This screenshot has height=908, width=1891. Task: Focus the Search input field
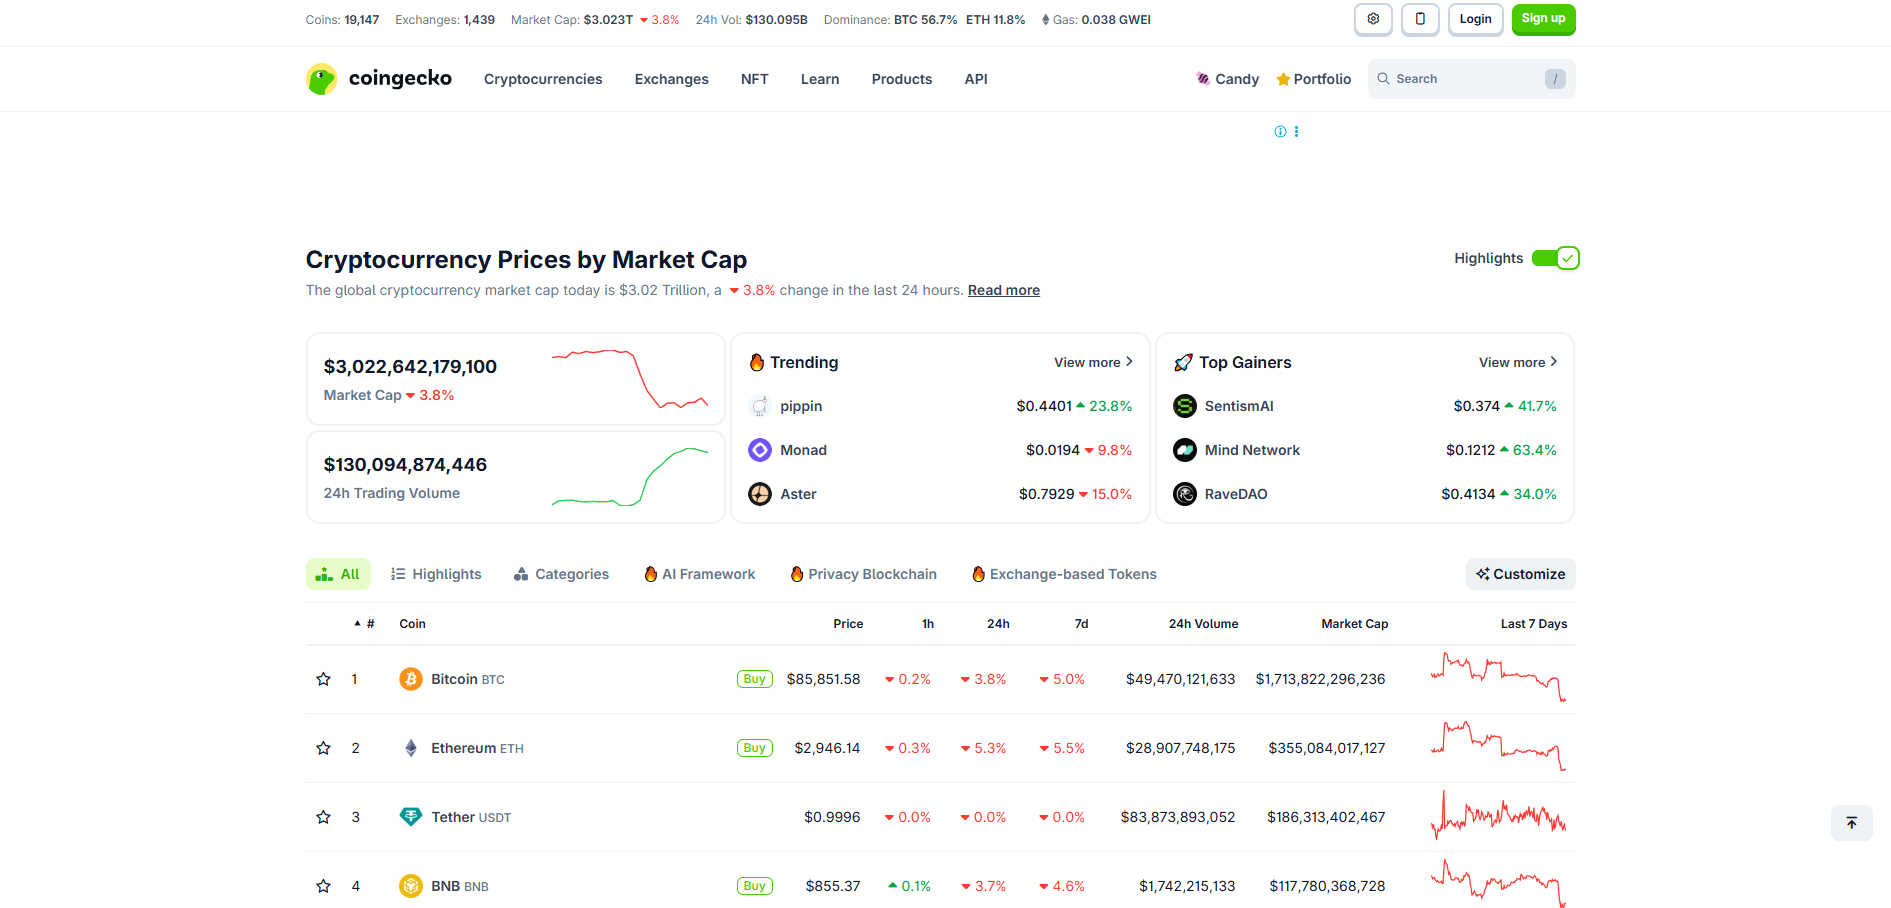point(1472,79)
